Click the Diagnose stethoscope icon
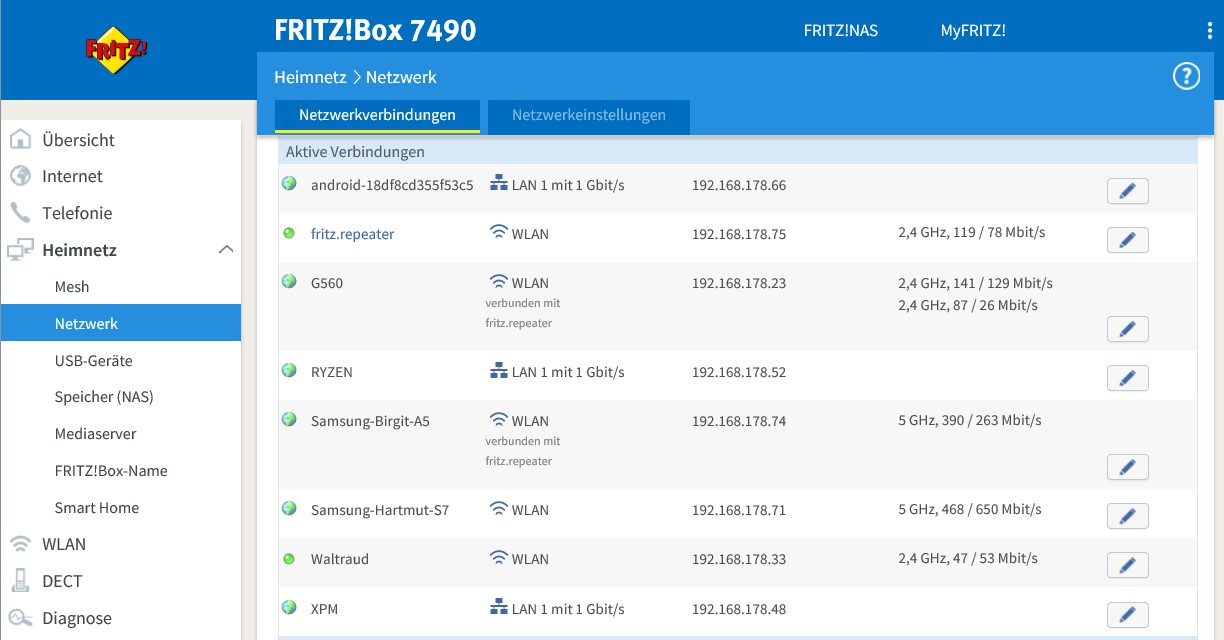This screenshot has height=640, width=1224. (20, 618)
